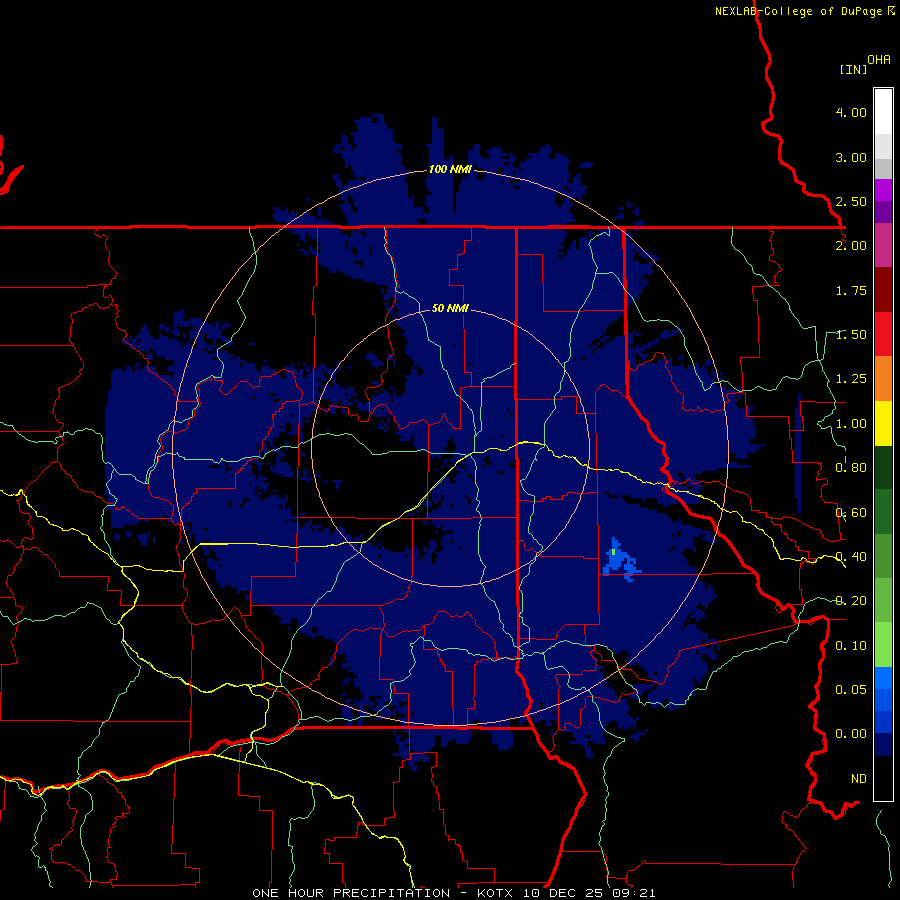The image size is (900, 900).
Task: Pick the black ND swatch in the legend
Action: click(883, 778)
